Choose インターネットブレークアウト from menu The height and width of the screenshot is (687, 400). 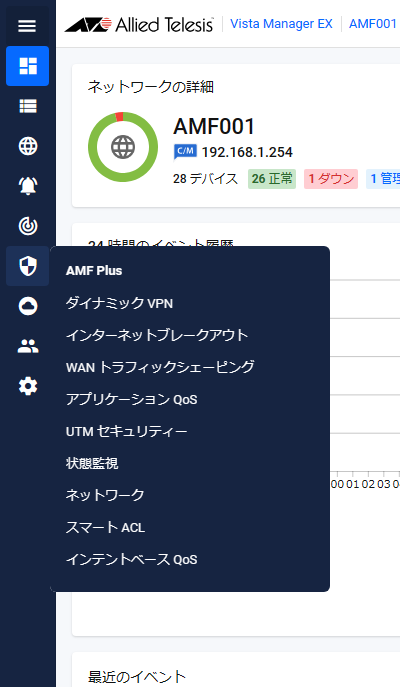pyautogui.click(x=157, y=335)
